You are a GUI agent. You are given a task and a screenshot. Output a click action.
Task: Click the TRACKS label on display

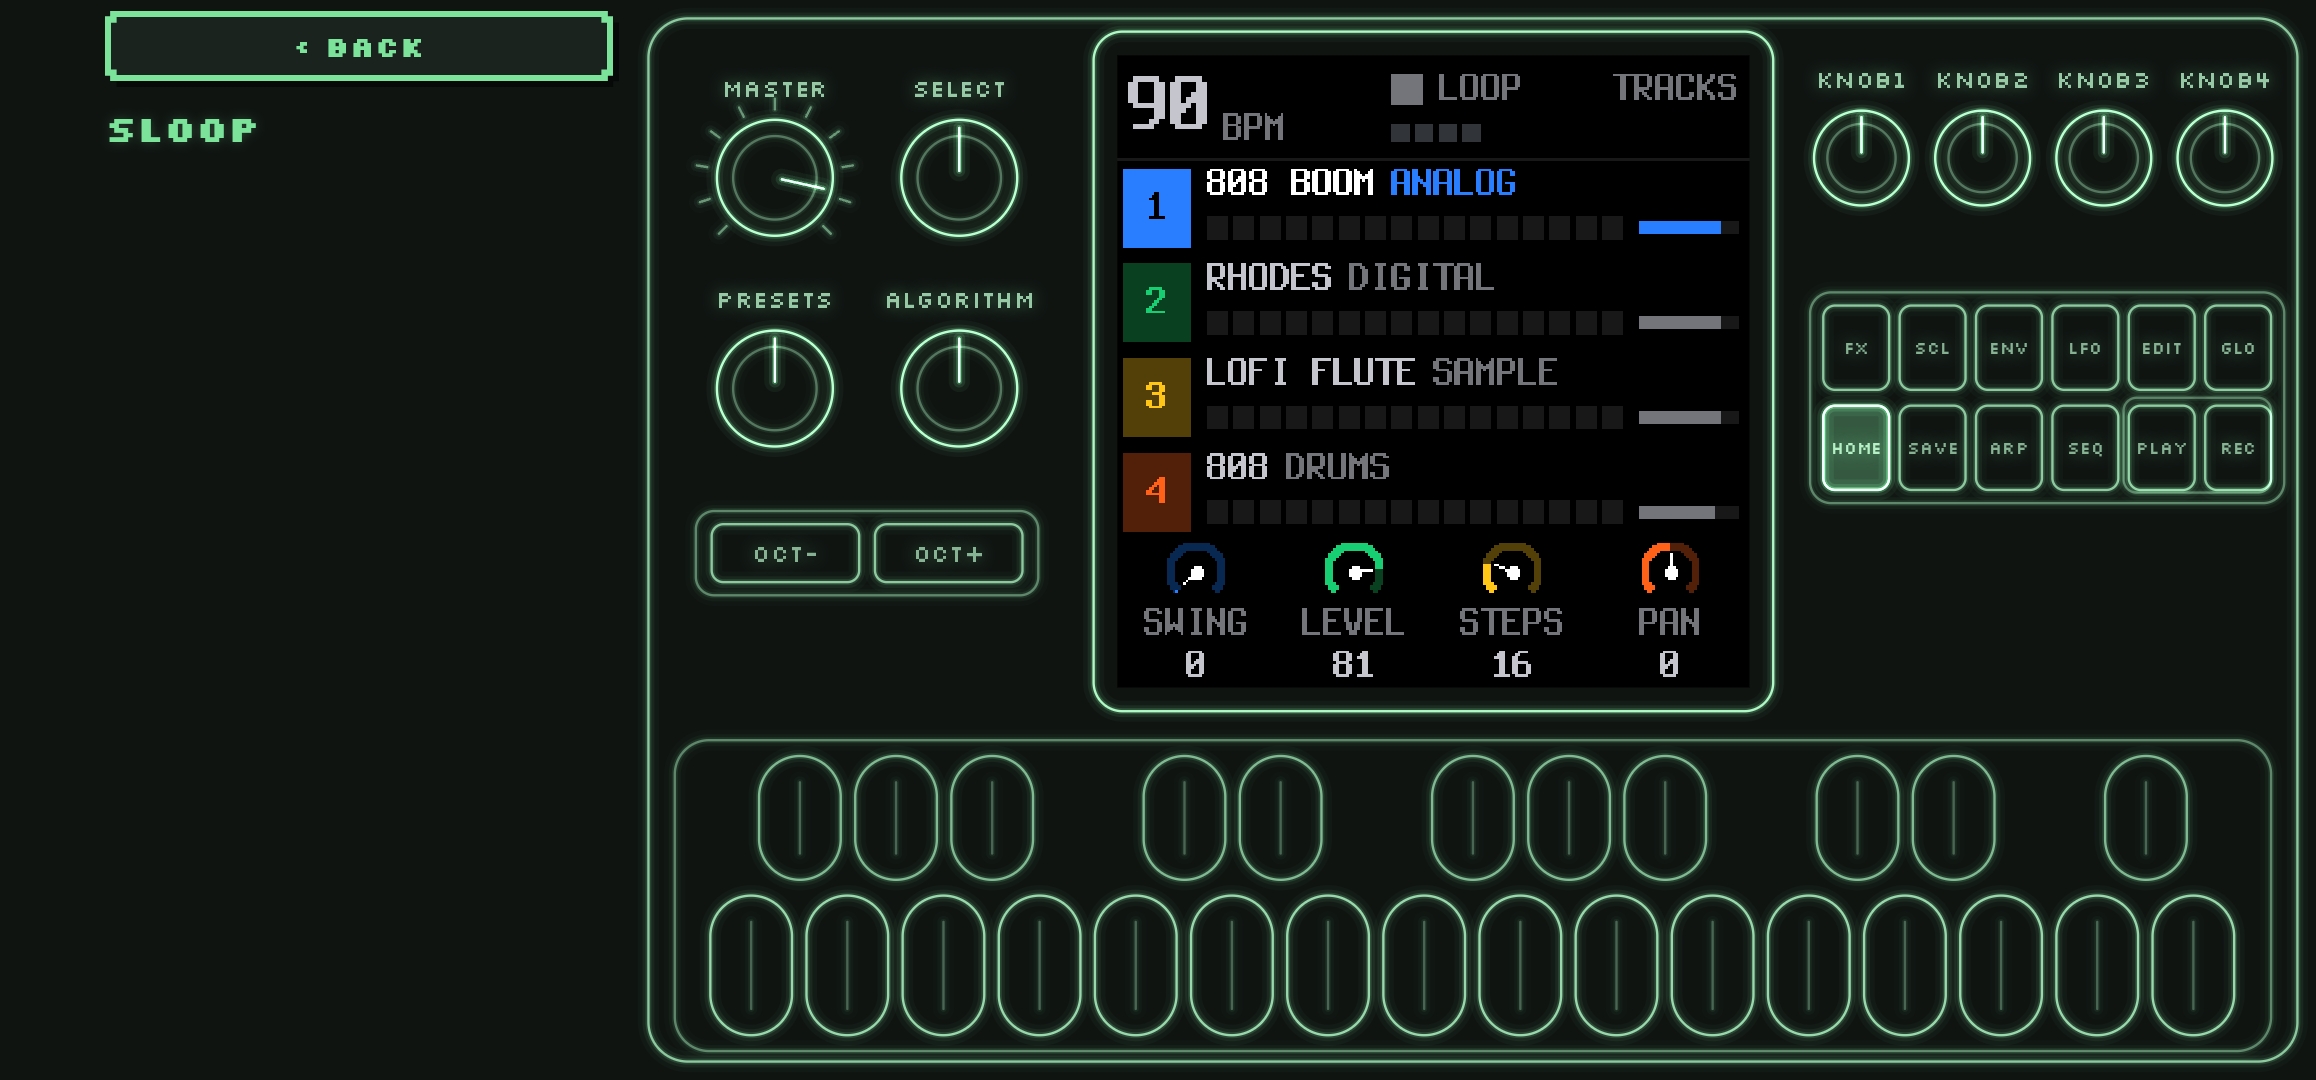coord(1674,88)
